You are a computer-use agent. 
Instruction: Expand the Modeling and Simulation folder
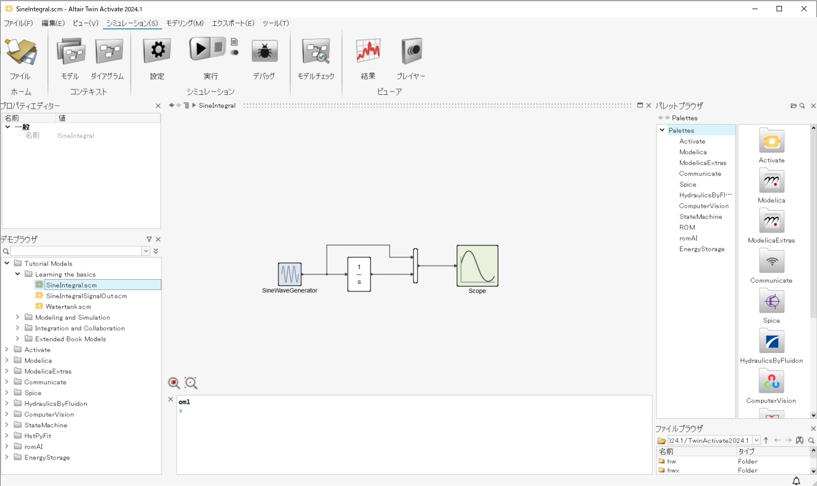coord(17,317)
